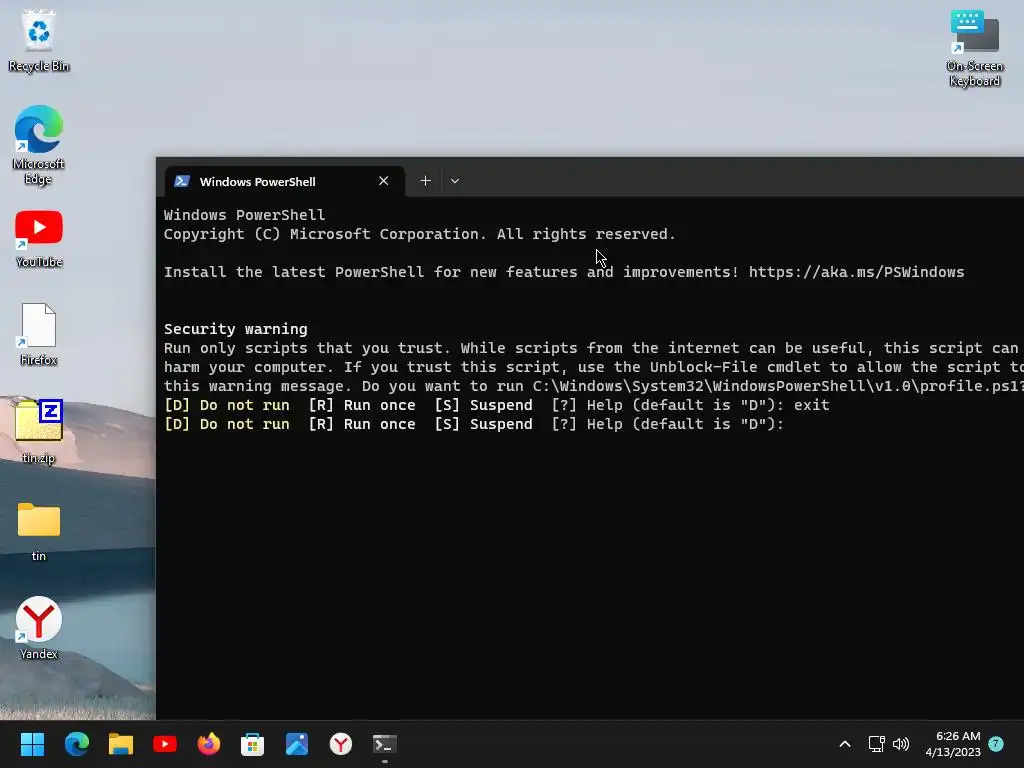Open Photos app from the taskbar
The height and width of the screenshot is (768, 1024).
[x=297, y=744]
